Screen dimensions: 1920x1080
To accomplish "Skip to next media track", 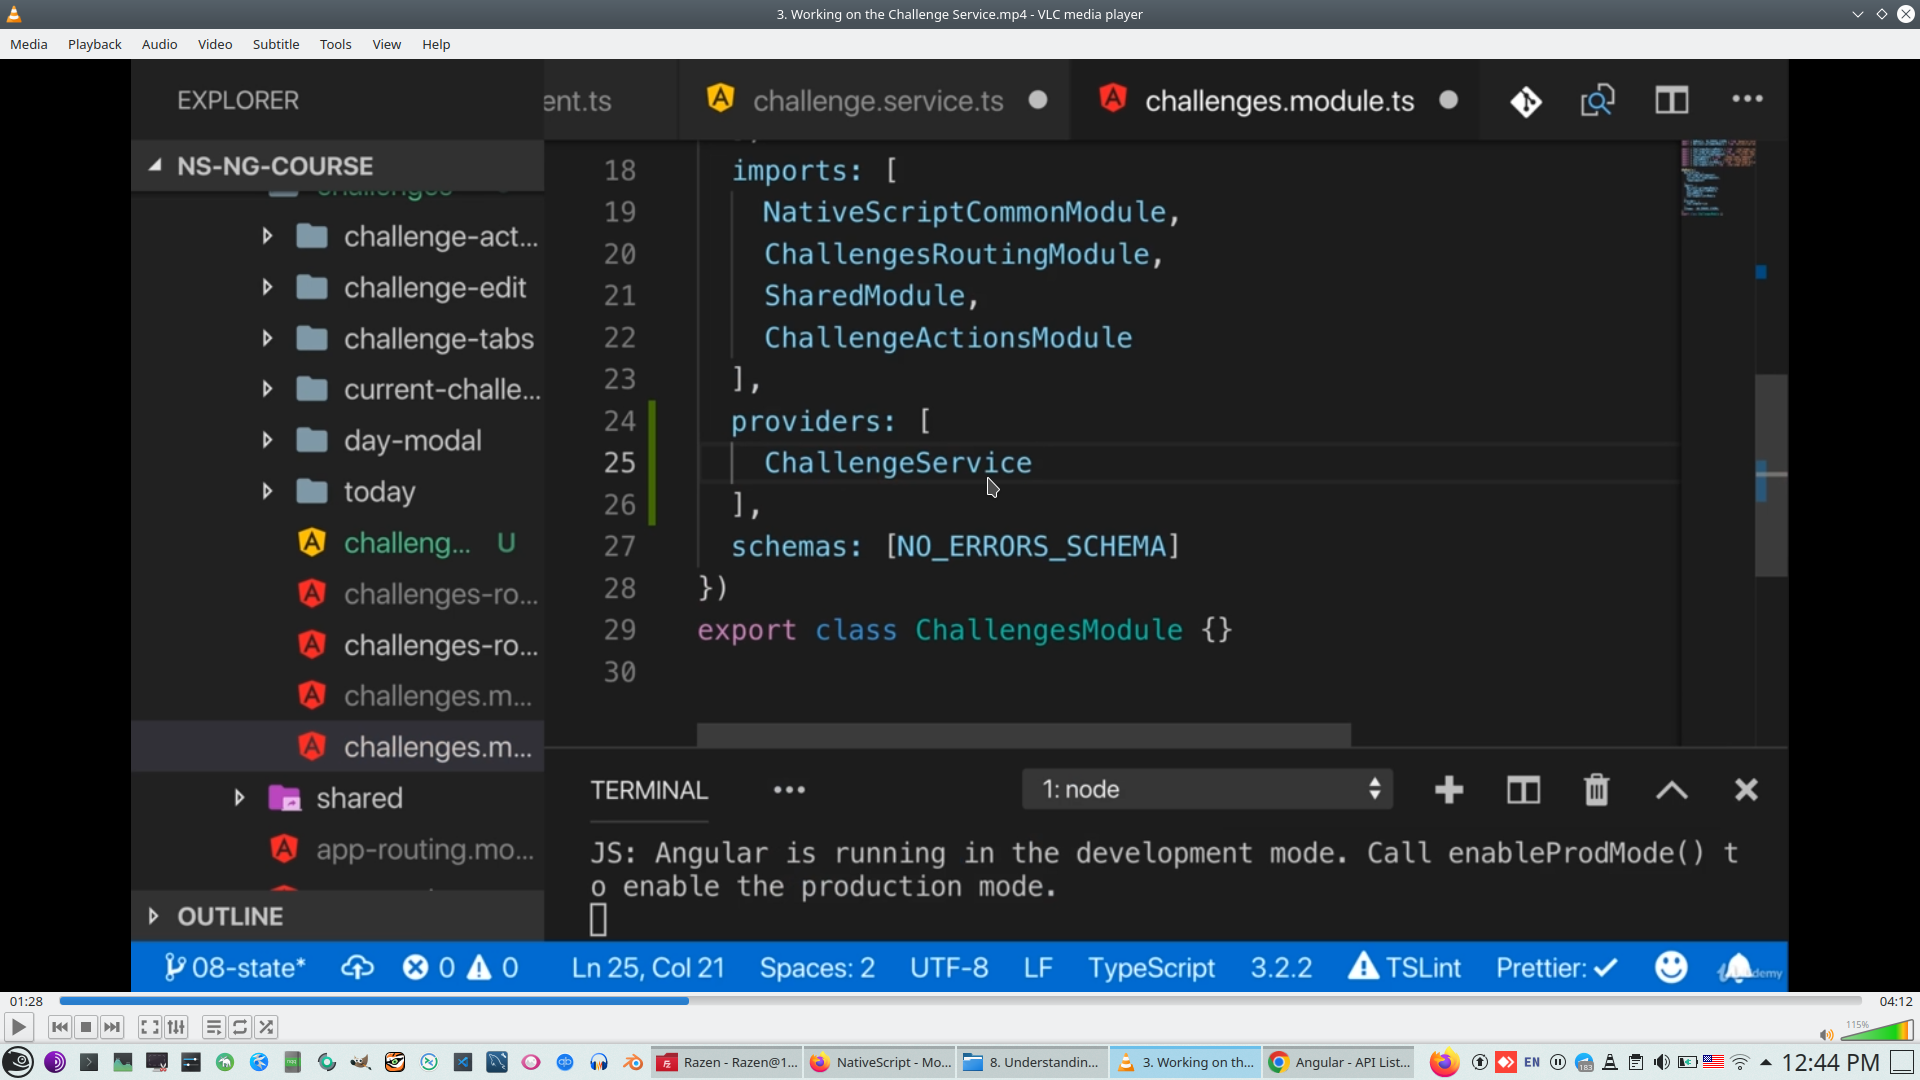I will pyautogui.click(x=112, y=1027).
